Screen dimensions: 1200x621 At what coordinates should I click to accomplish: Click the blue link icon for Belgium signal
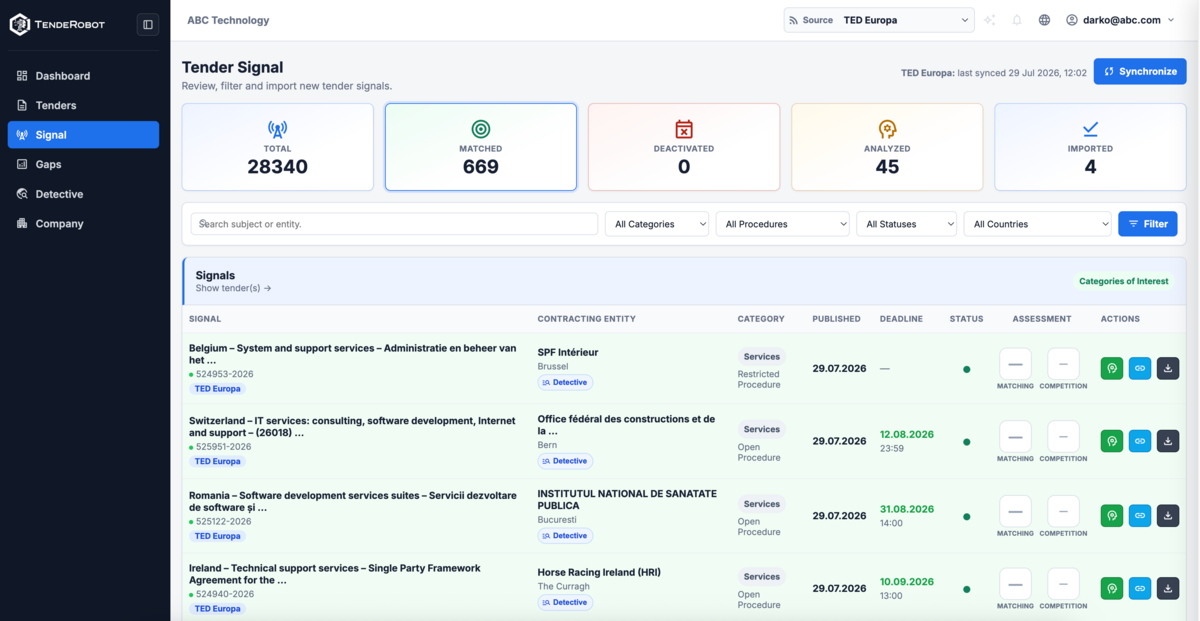click(1140, 368)
